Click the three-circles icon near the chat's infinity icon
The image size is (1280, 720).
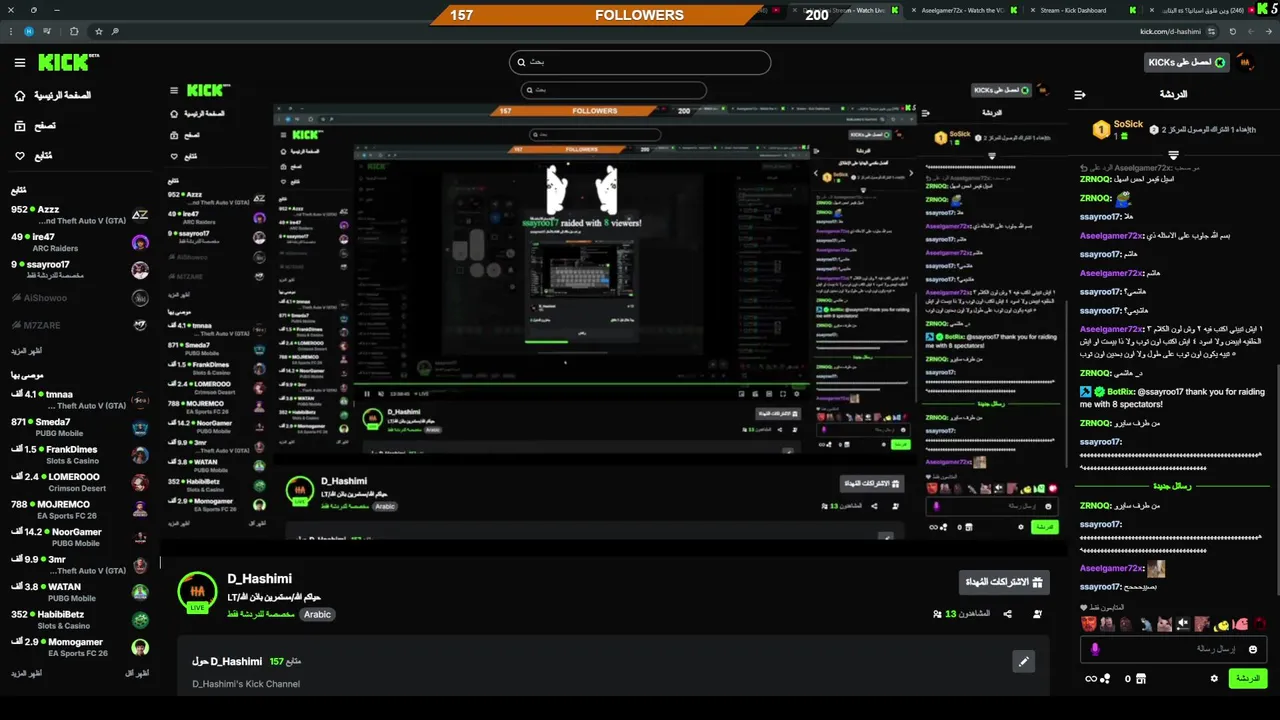1105,678
